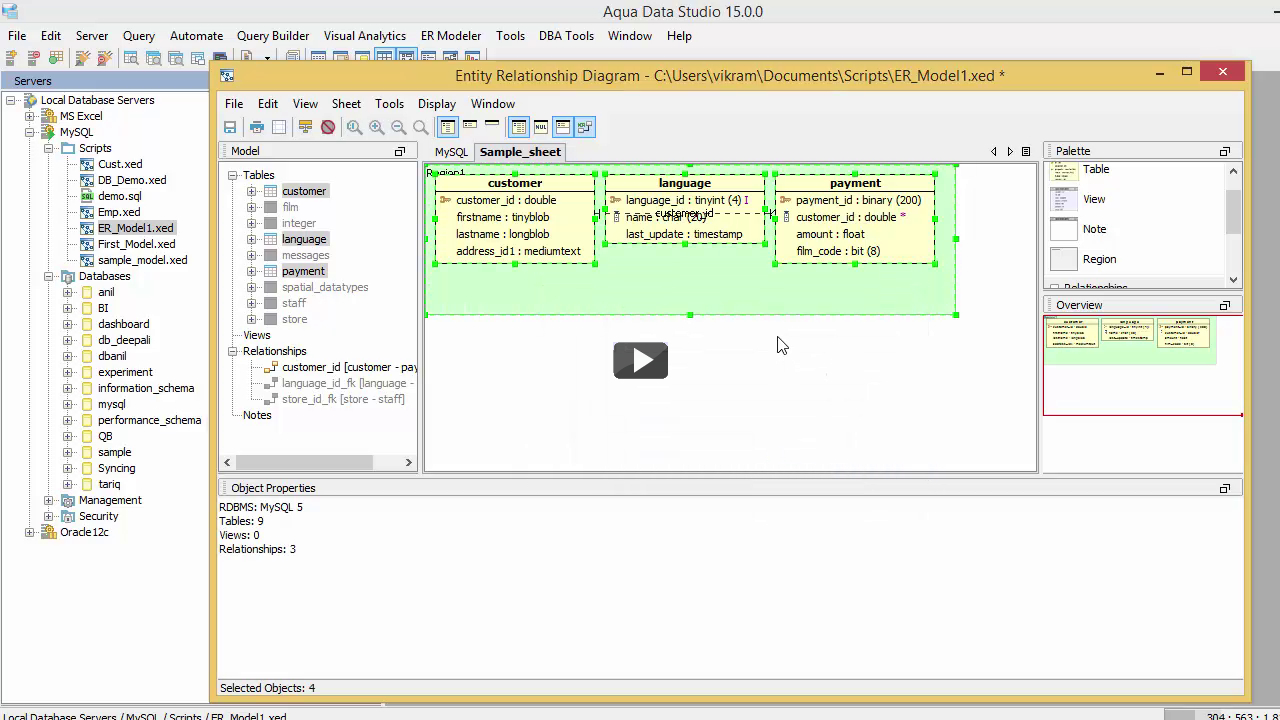This screenshot has height=720, width=1280.
Task: Click 'address_id1 : mediumtext' field in customer entity
Action: point(518,251)
